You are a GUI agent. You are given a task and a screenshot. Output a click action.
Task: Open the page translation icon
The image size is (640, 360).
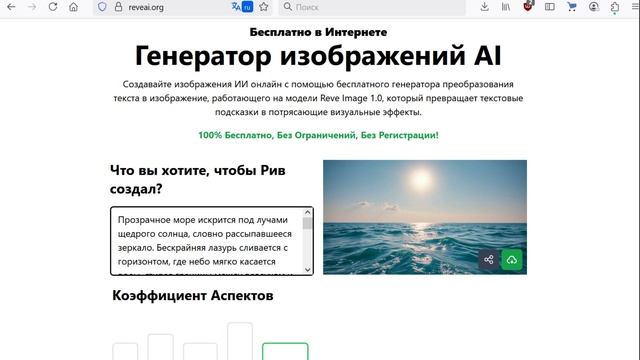coord(236,7)
